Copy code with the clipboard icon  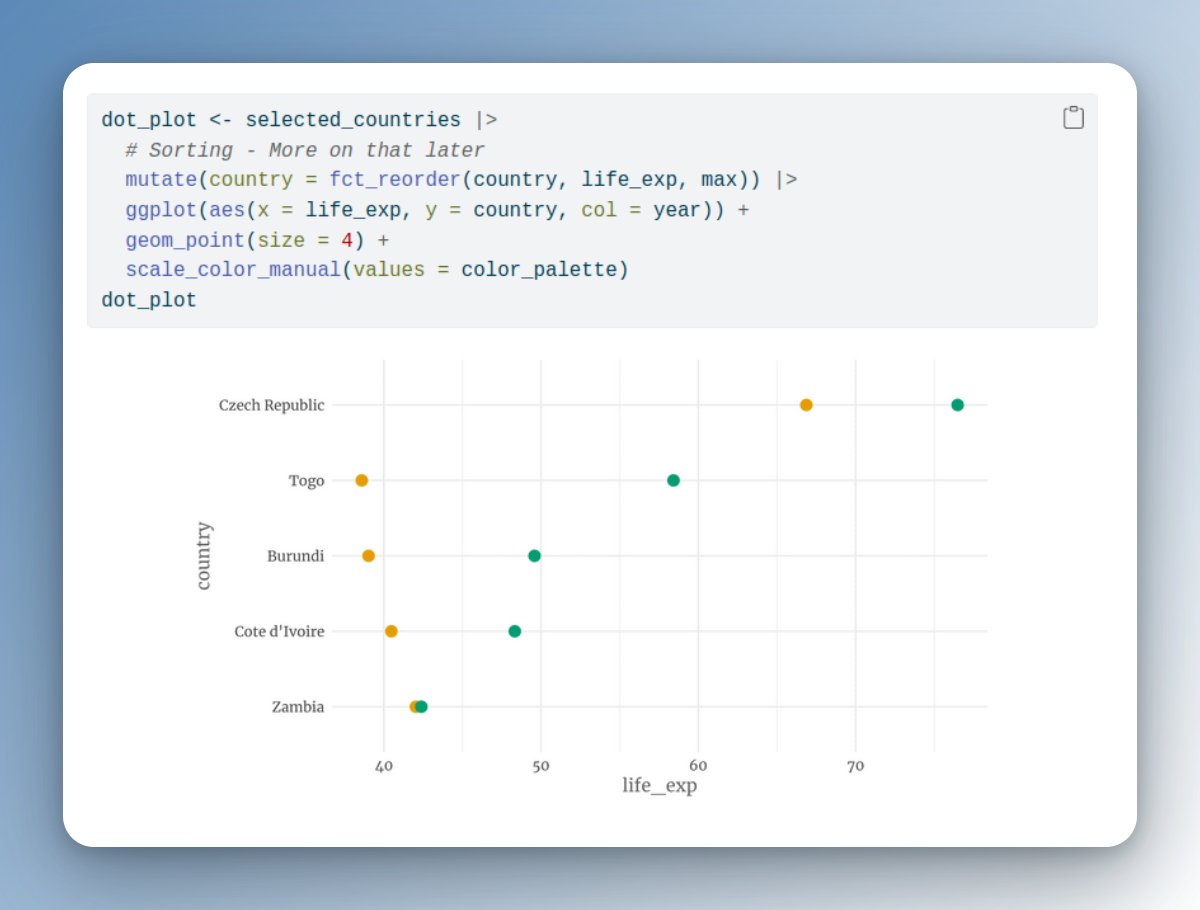tap(1073, 118)
